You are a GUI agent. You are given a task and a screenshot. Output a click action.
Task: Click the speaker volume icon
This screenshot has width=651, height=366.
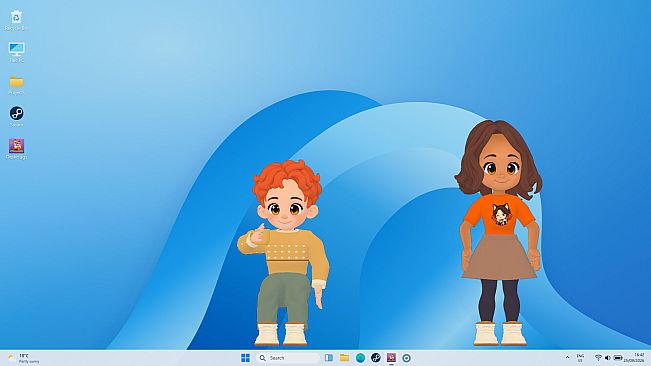(608, 358)
